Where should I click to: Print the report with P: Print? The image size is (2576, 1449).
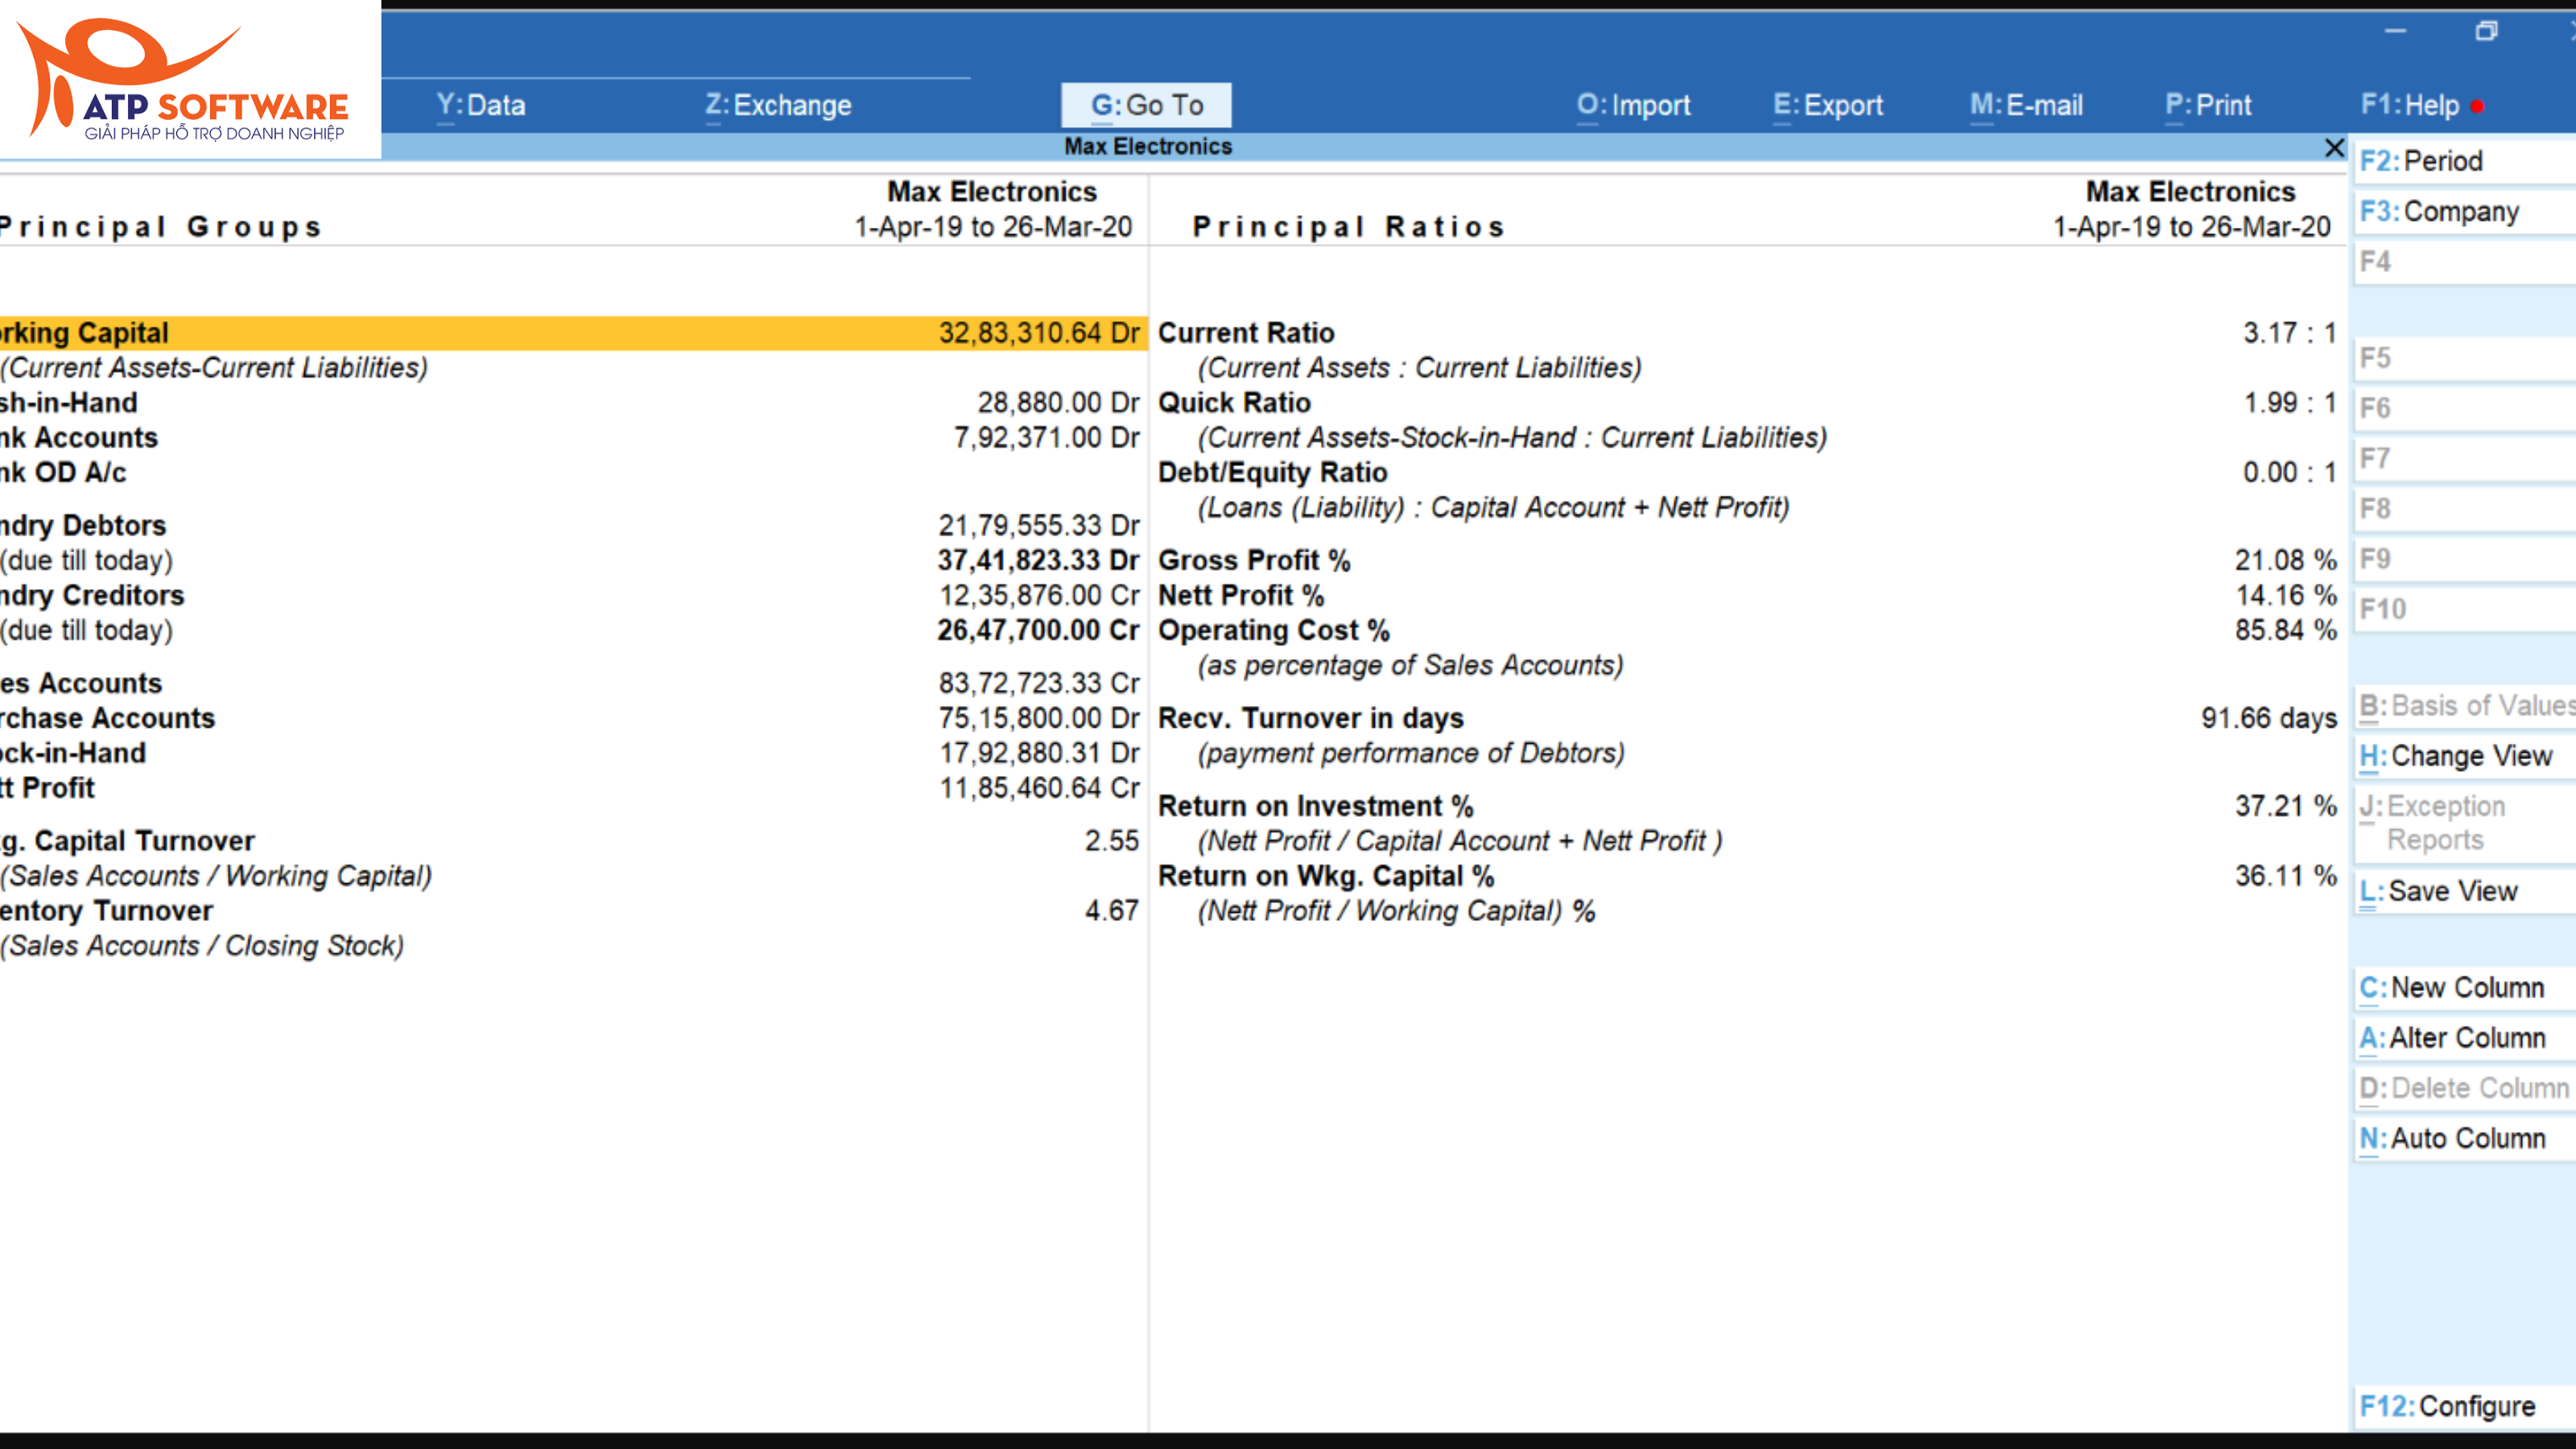2209,104
